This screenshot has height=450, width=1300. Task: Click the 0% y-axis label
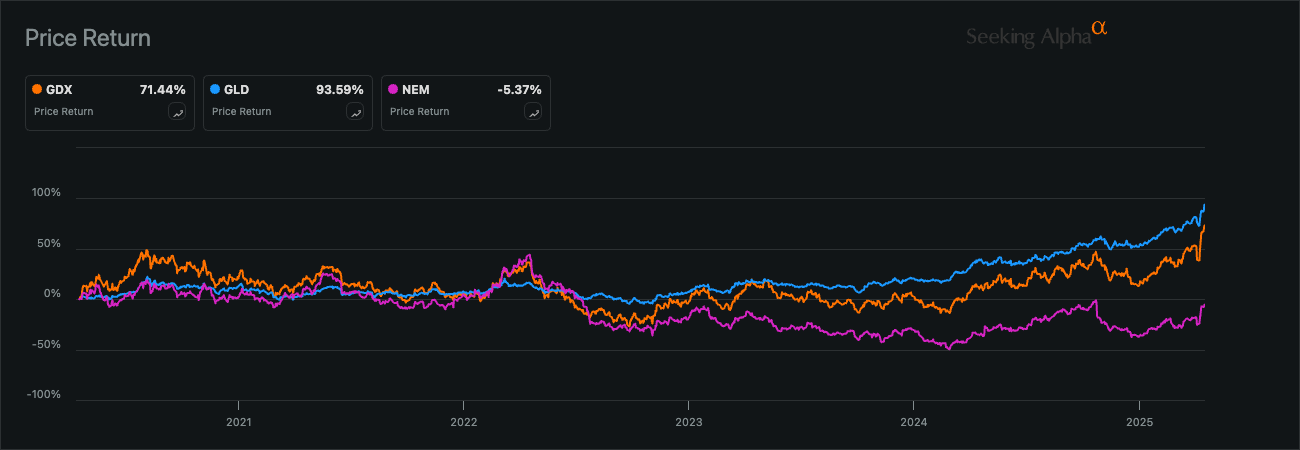click(52, 294)
